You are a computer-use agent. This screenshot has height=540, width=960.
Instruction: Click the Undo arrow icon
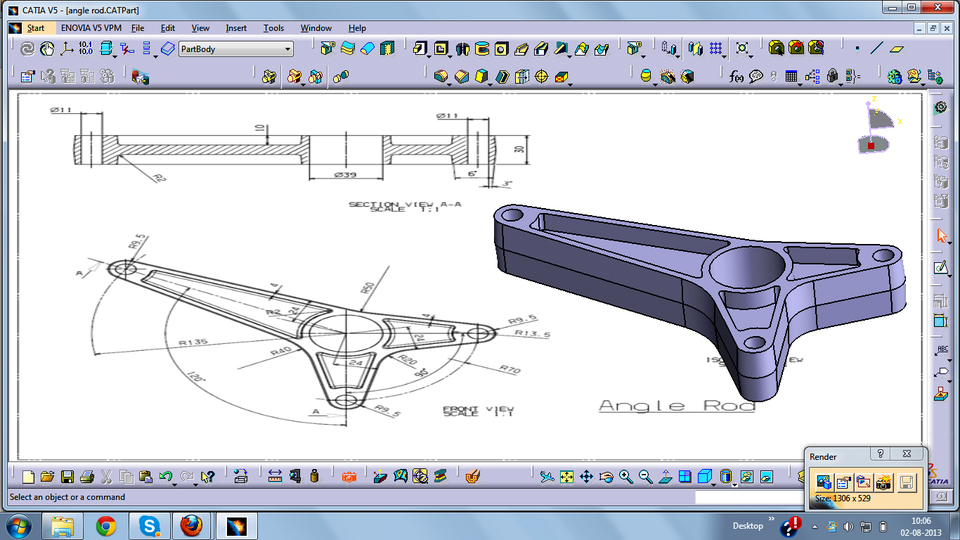[x=166, y=477]
